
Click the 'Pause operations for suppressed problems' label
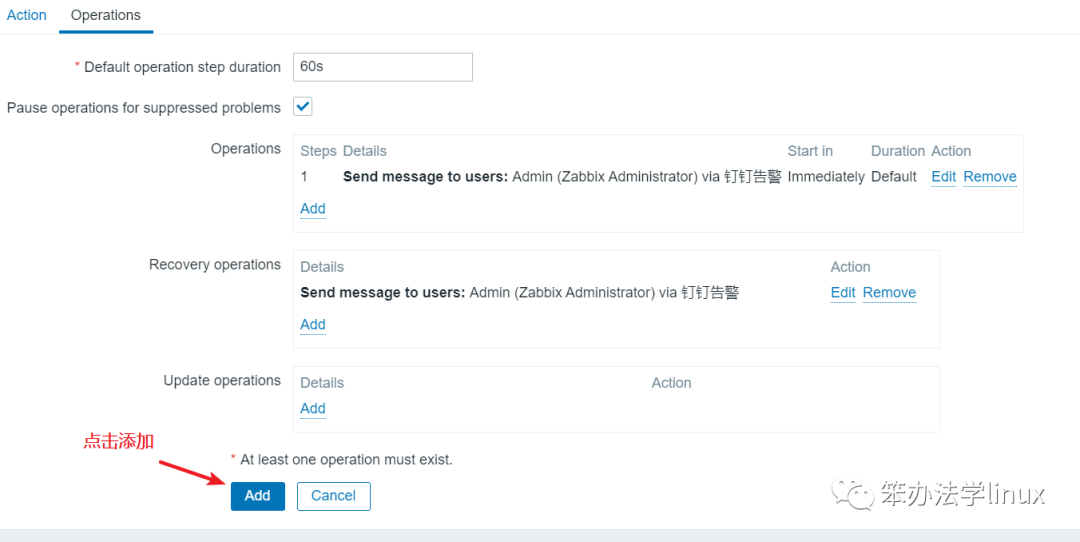click(144, 108)
